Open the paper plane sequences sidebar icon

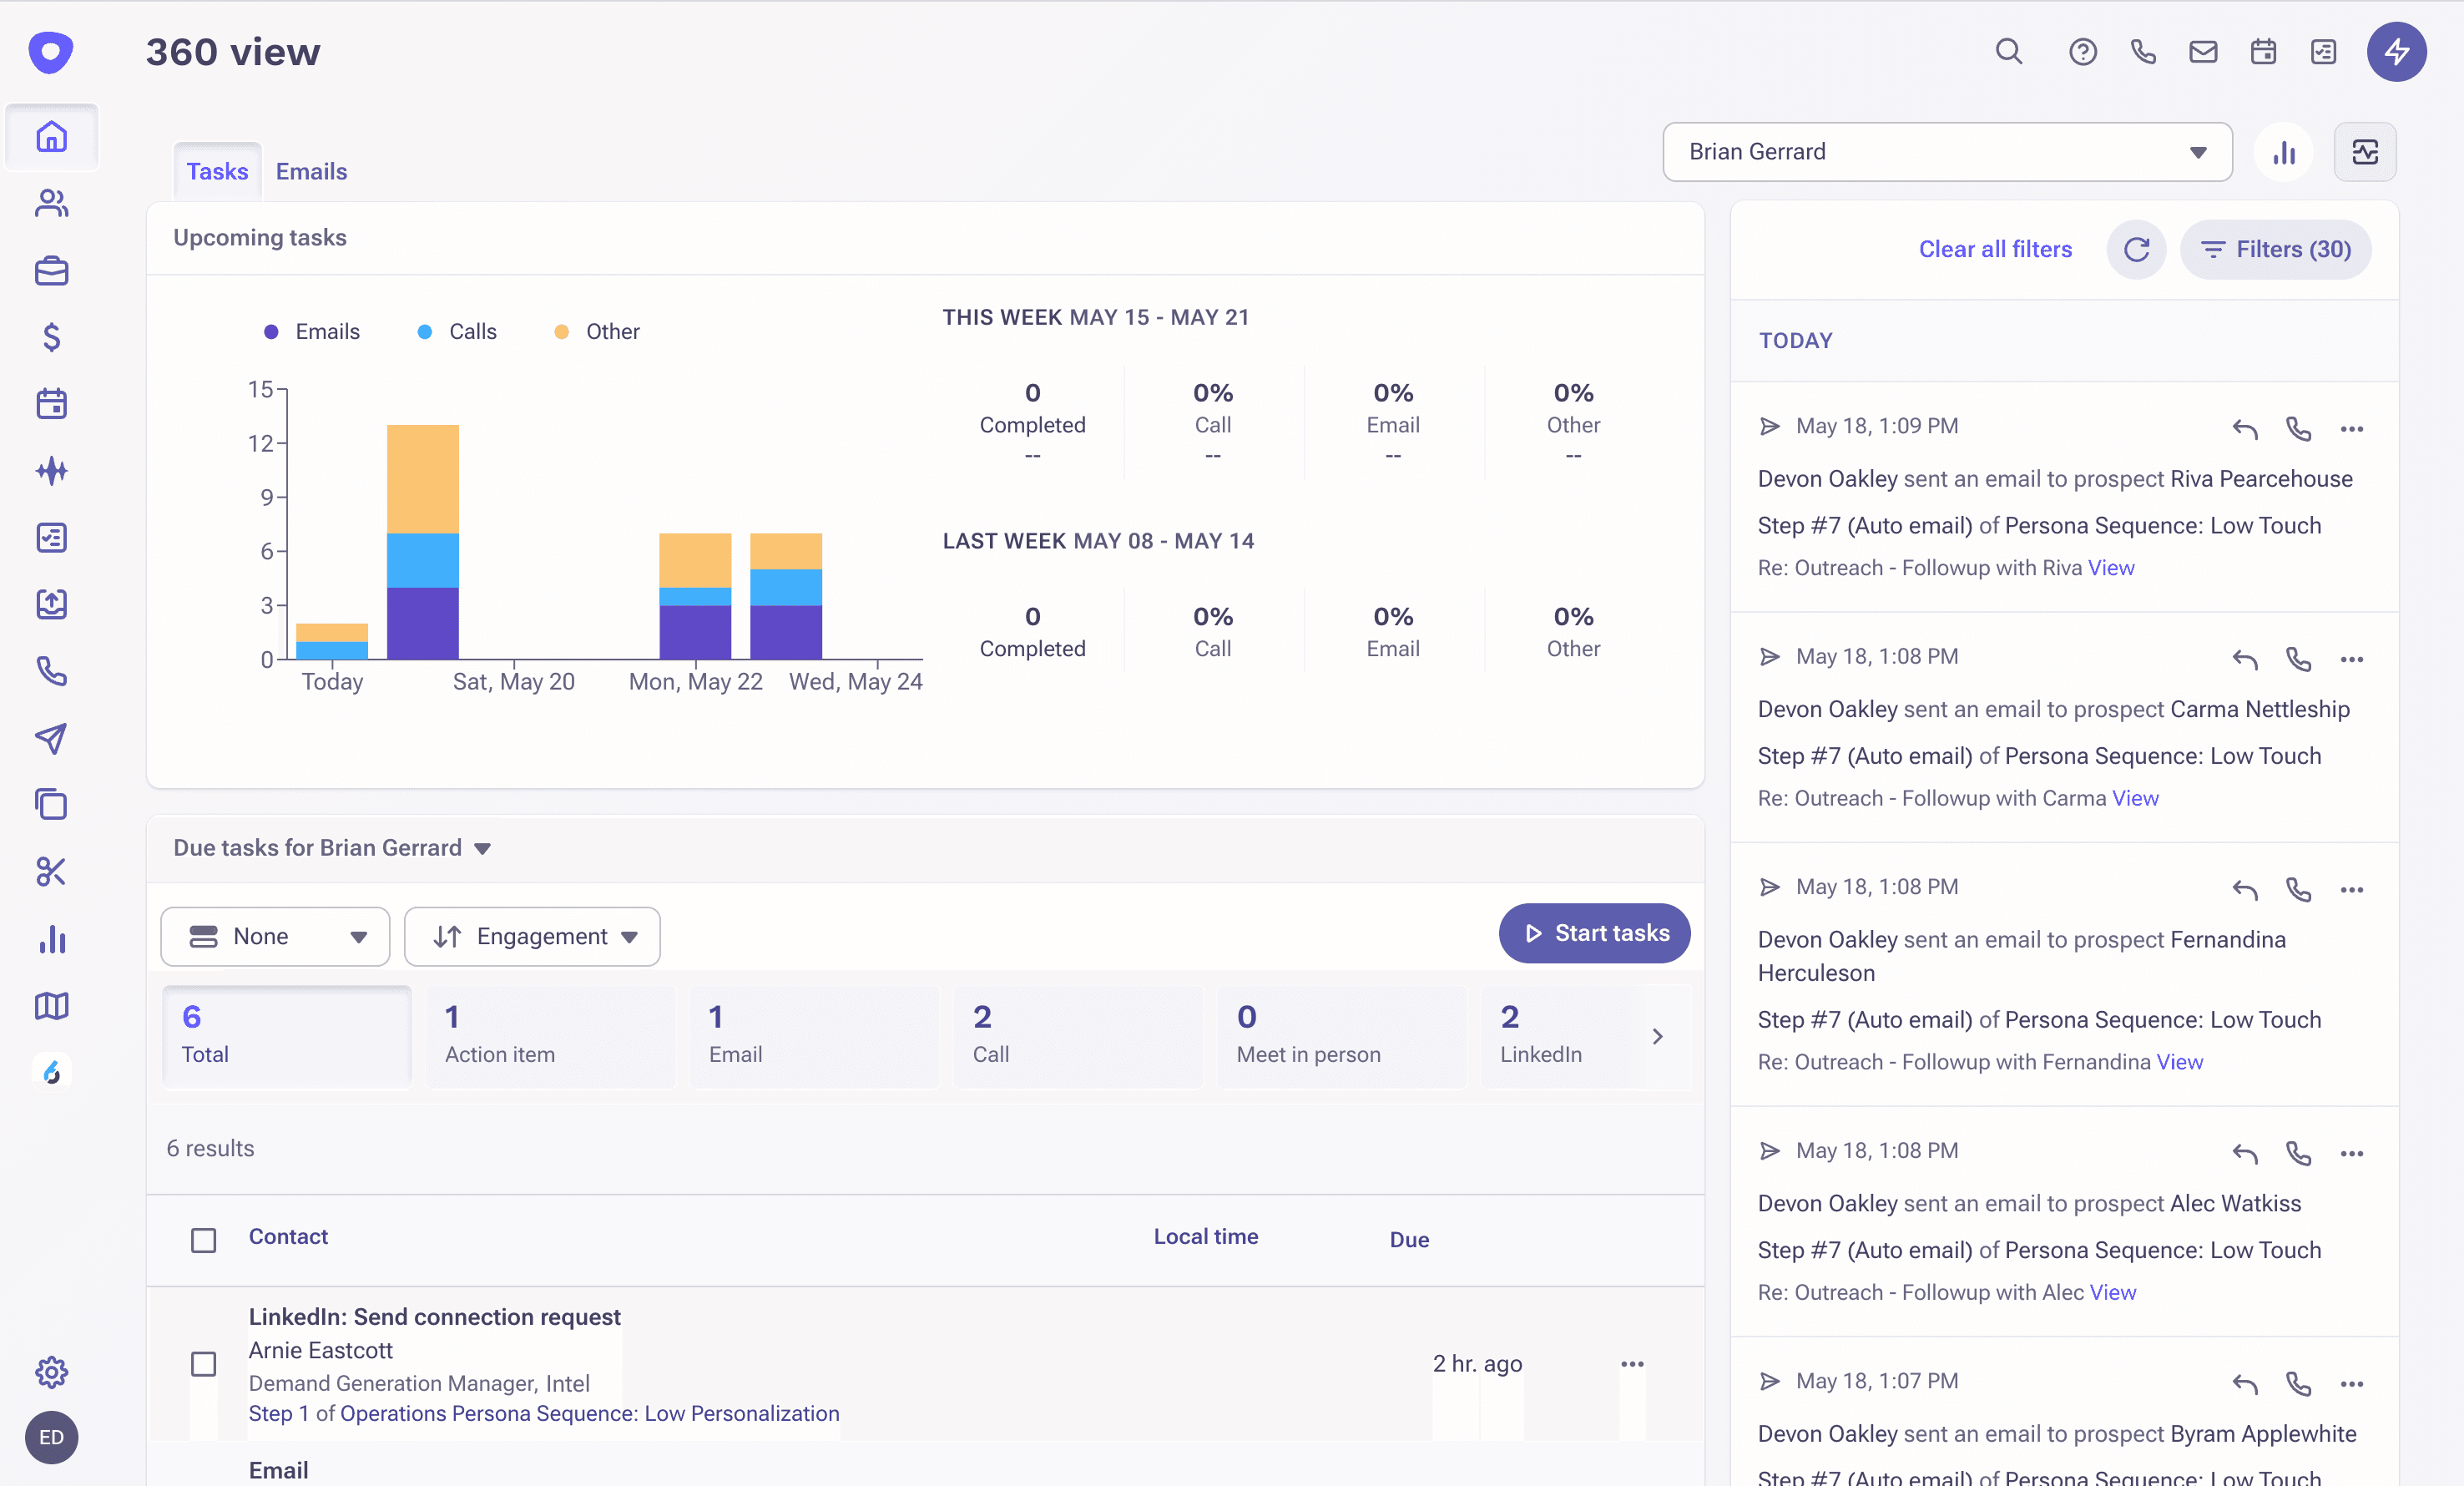coord(51,738)
